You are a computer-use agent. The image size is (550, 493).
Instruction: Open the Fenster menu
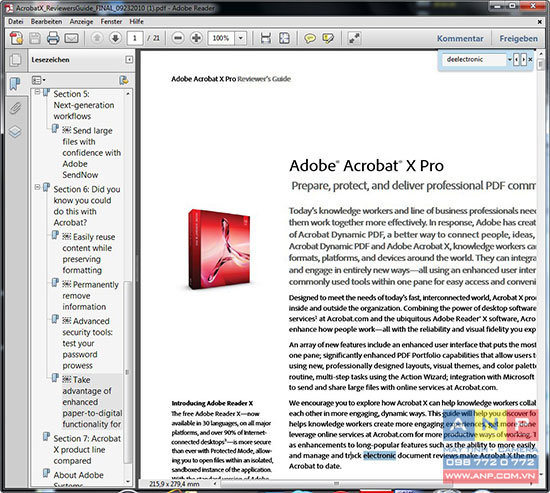pos(111,22)
